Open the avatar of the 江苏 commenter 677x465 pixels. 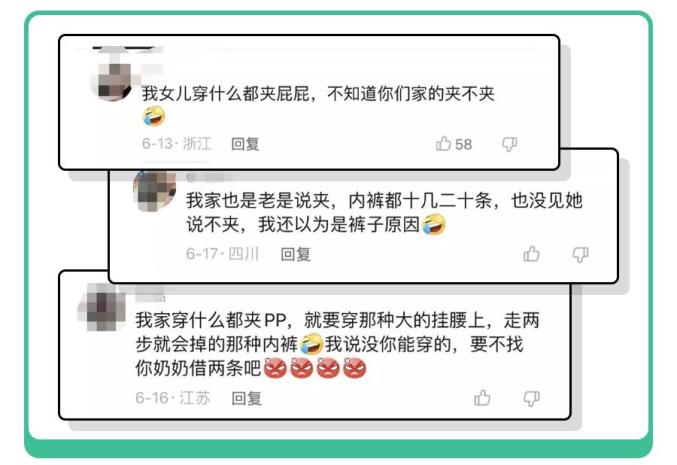(x=102, y=308)
